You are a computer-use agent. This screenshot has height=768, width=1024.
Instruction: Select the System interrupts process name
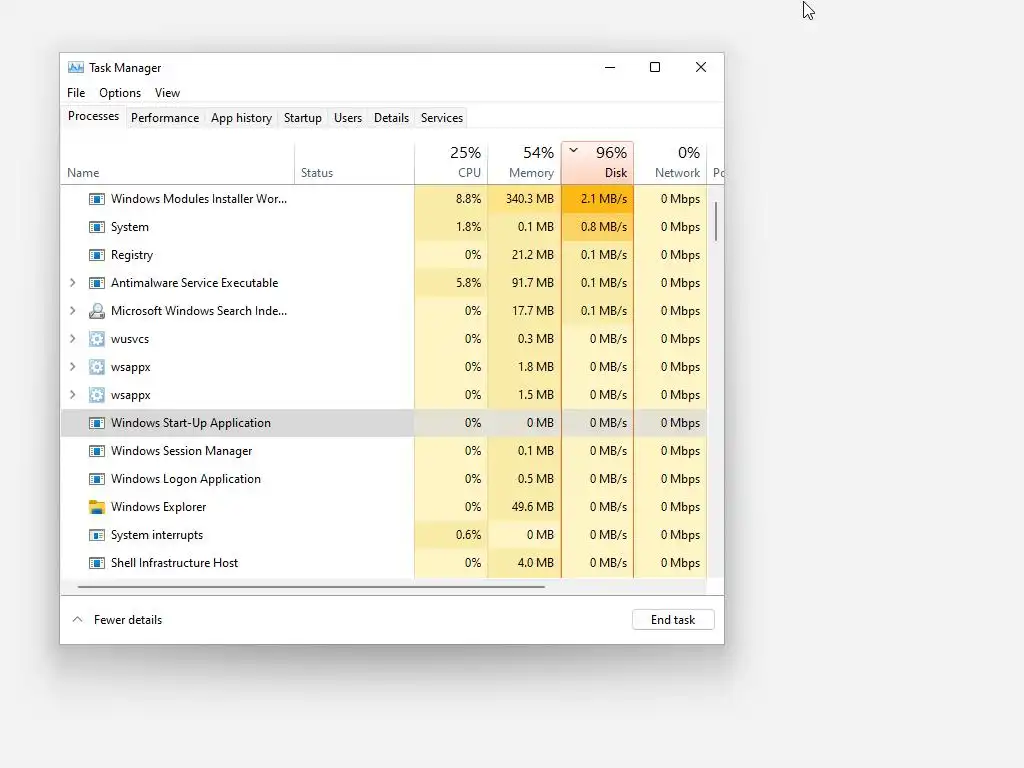(x=157, y=535)
